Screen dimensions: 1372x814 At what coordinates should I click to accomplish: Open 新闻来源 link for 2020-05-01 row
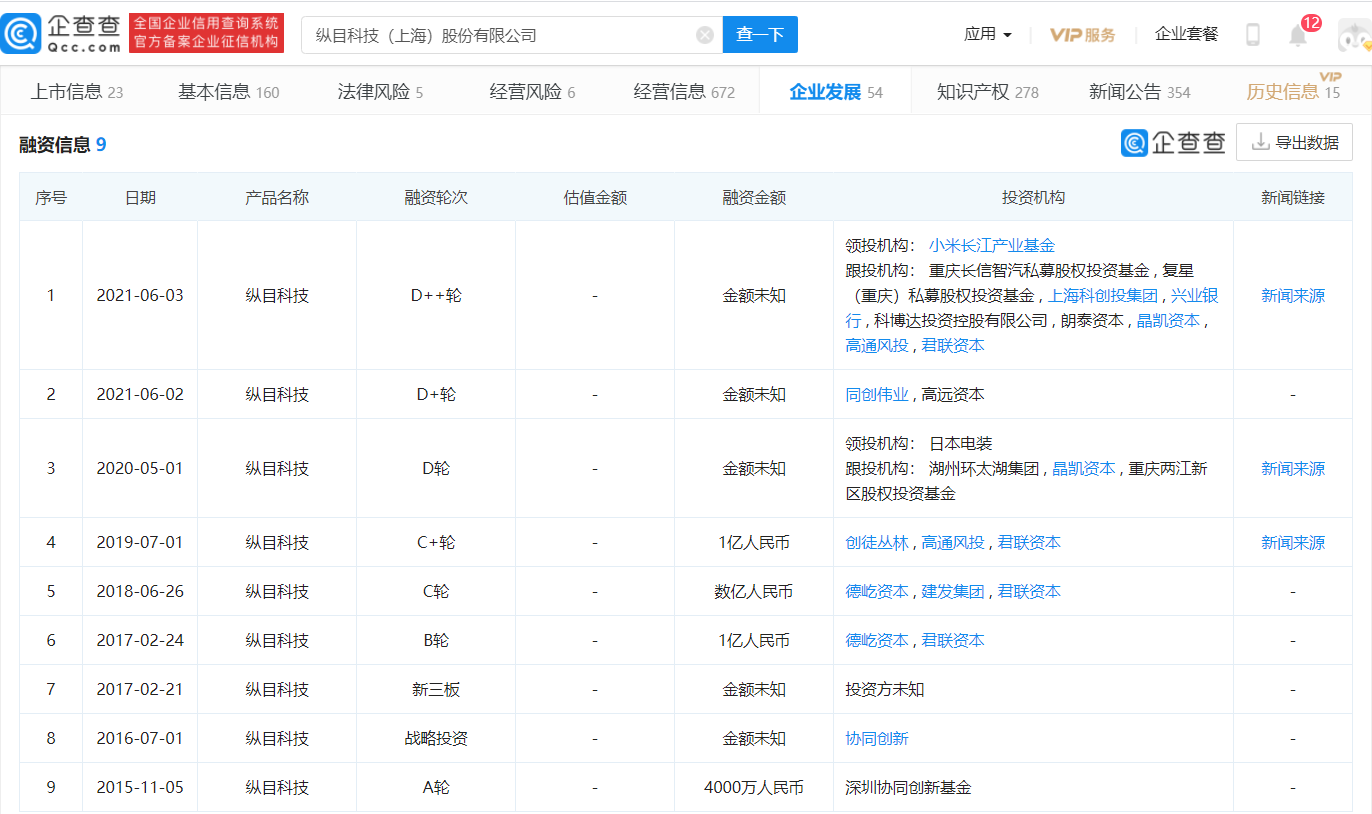(x=1293, y=468)
